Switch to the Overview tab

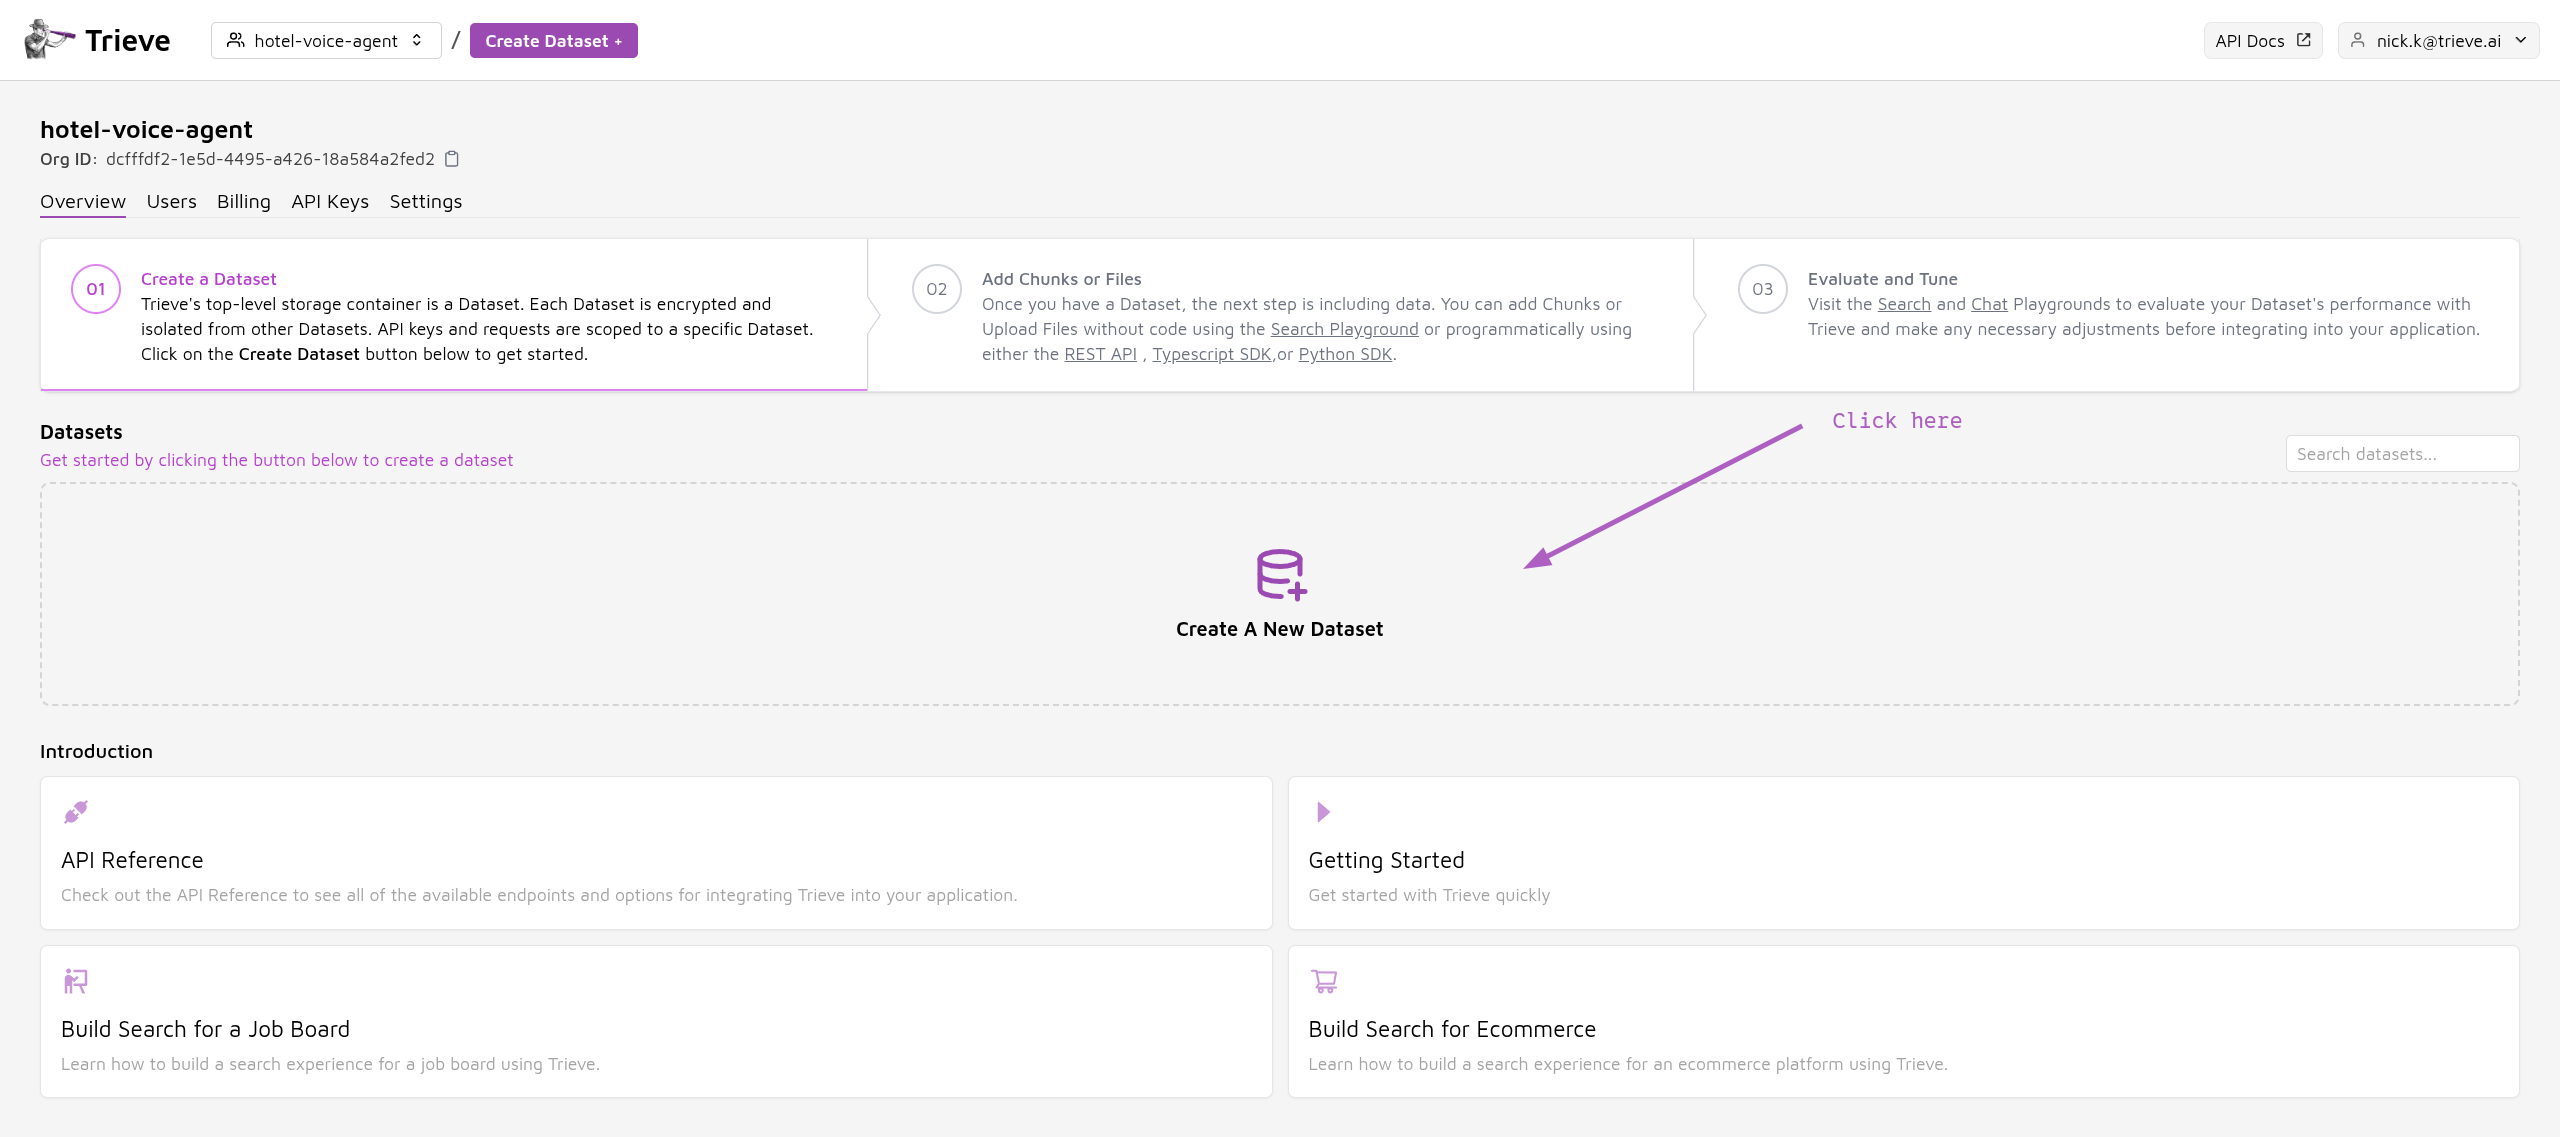(x=83, y=201)
